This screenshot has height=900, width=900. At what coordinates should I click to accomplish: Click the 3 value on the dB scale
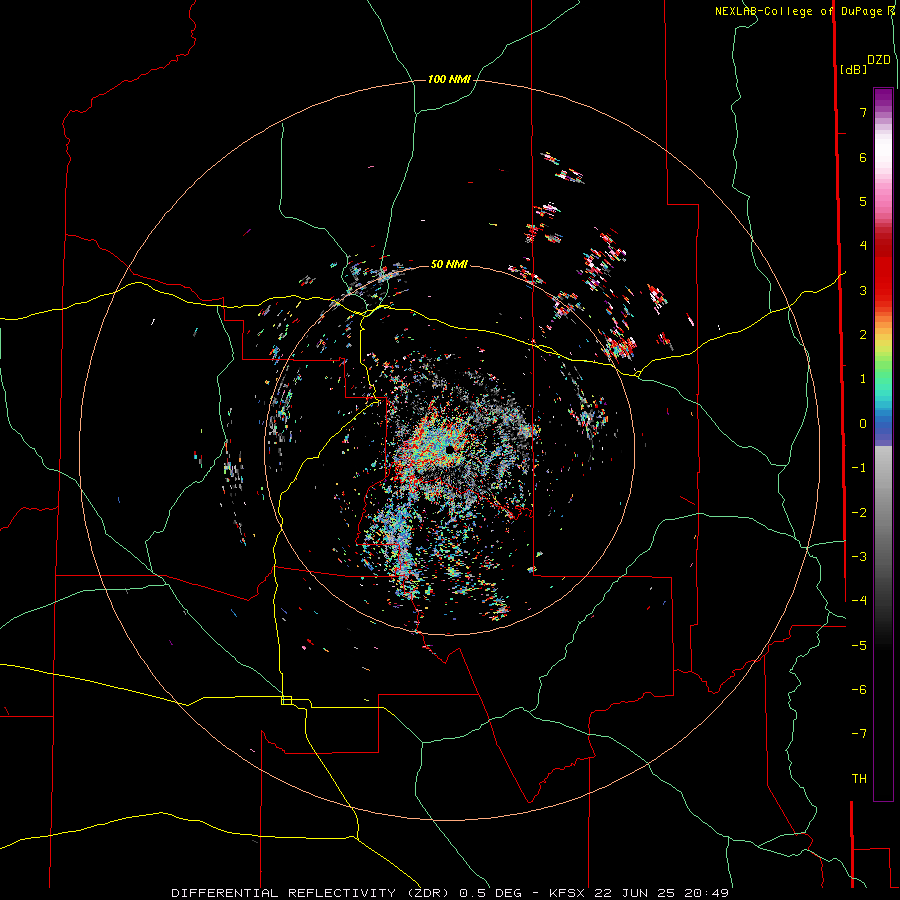pyautogui.click(x=863, y=290)
